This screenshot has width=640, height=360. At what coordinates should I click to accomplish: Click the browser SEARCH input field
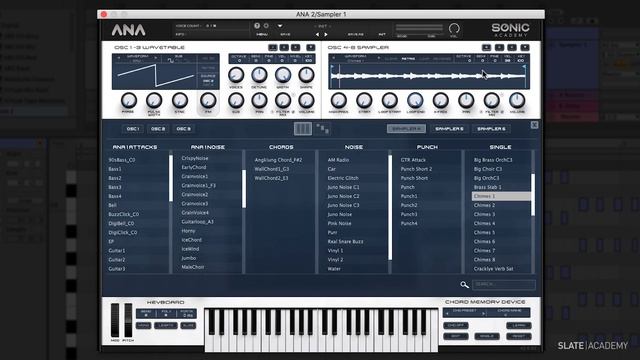tap(504, 284)
